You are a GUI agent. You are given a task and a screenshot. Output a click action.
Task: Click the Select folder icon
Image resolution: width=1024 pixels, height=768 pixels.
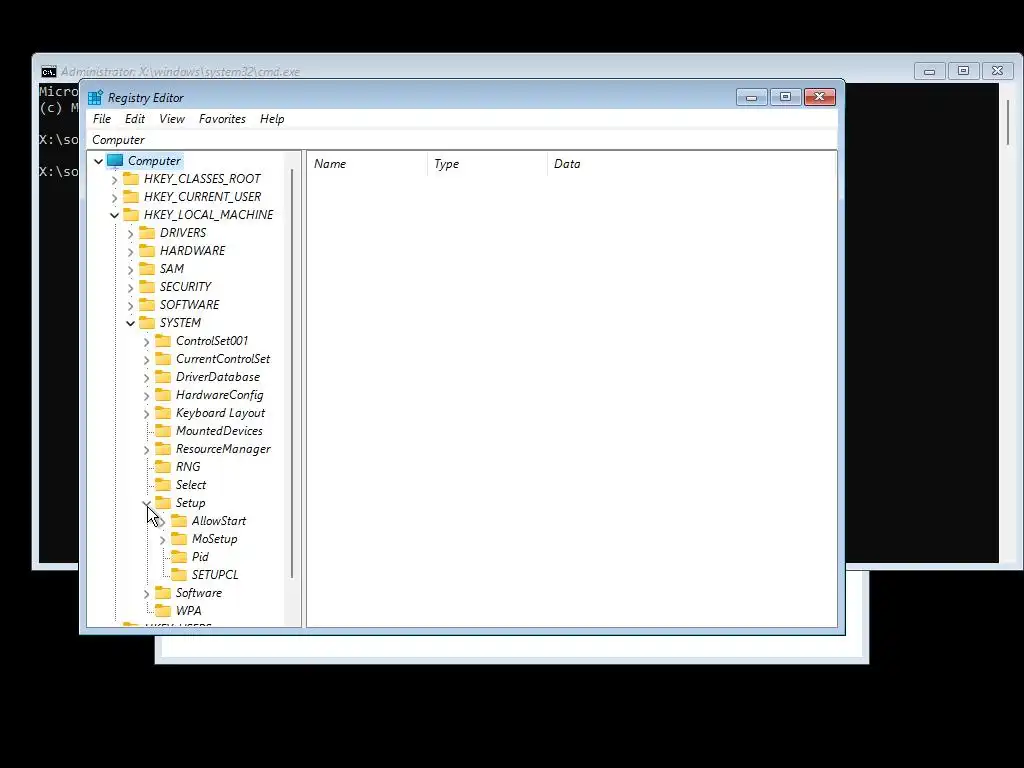point(163,485)
